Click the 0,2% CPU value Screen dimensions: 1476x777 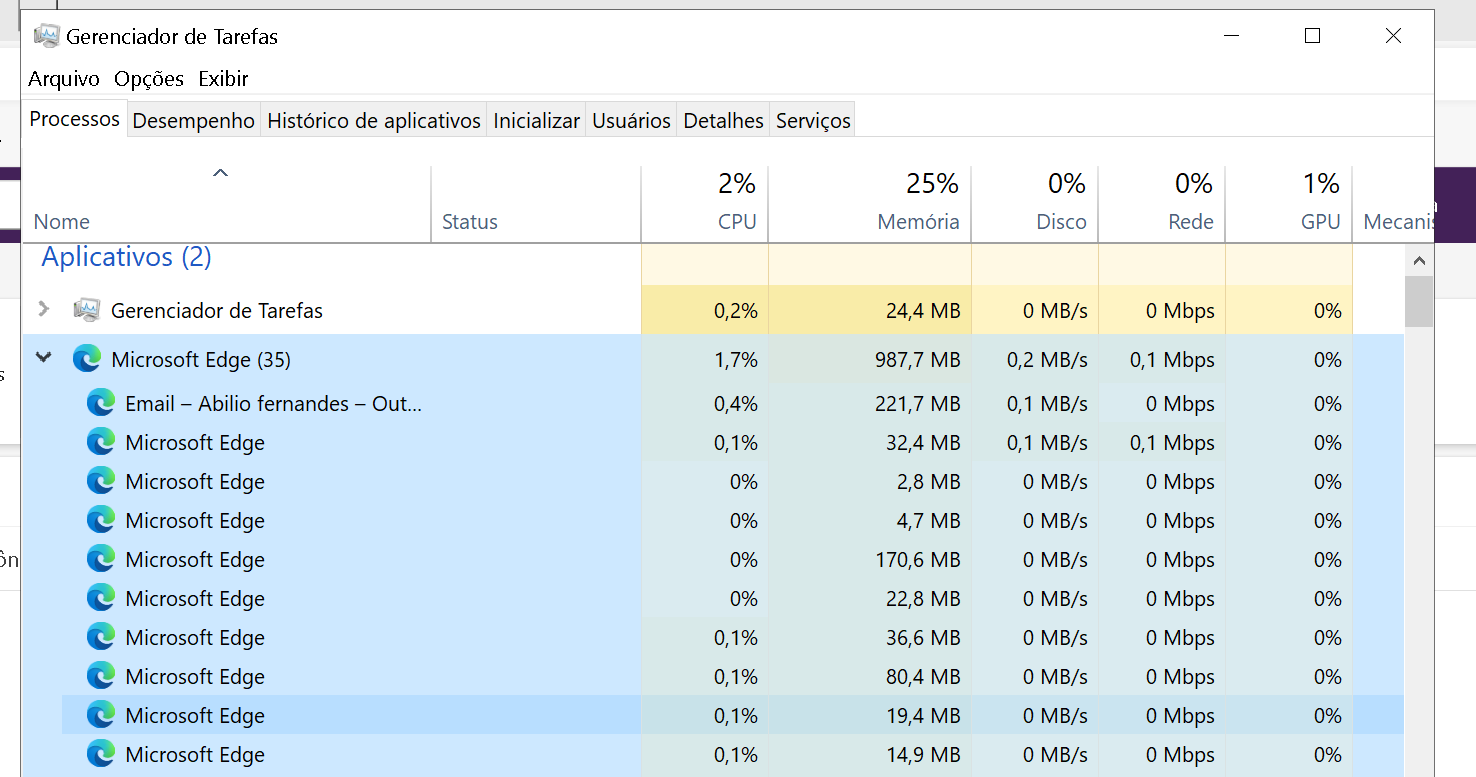coord(736,311)
